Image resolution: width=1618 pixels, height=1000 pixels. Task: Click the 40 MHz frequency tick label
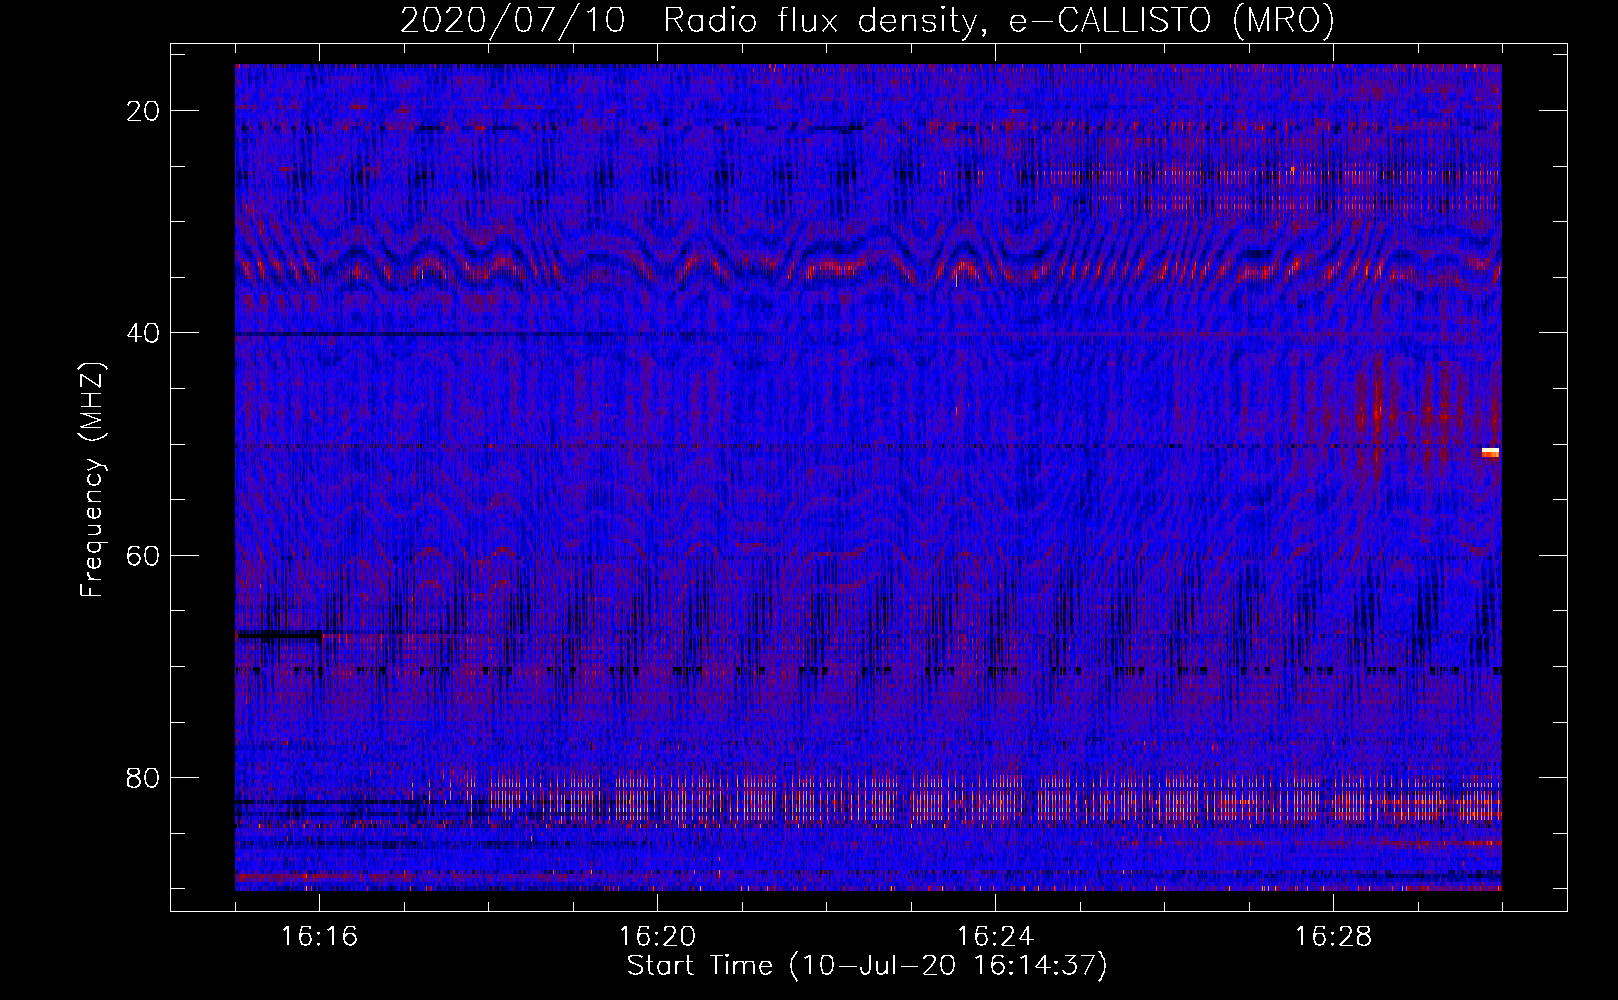point(144,333)
